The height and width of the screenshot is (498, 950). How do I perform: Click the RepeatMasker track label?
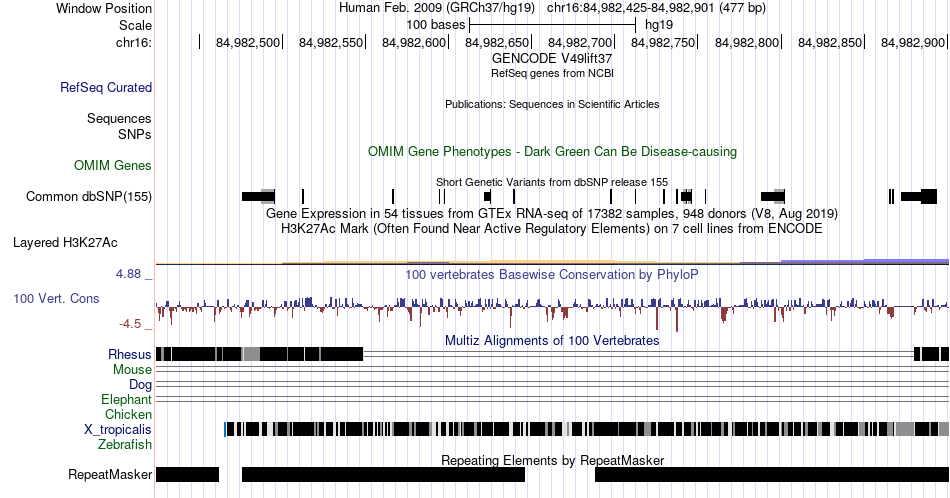pyautogui.click(x=110, y=474)
